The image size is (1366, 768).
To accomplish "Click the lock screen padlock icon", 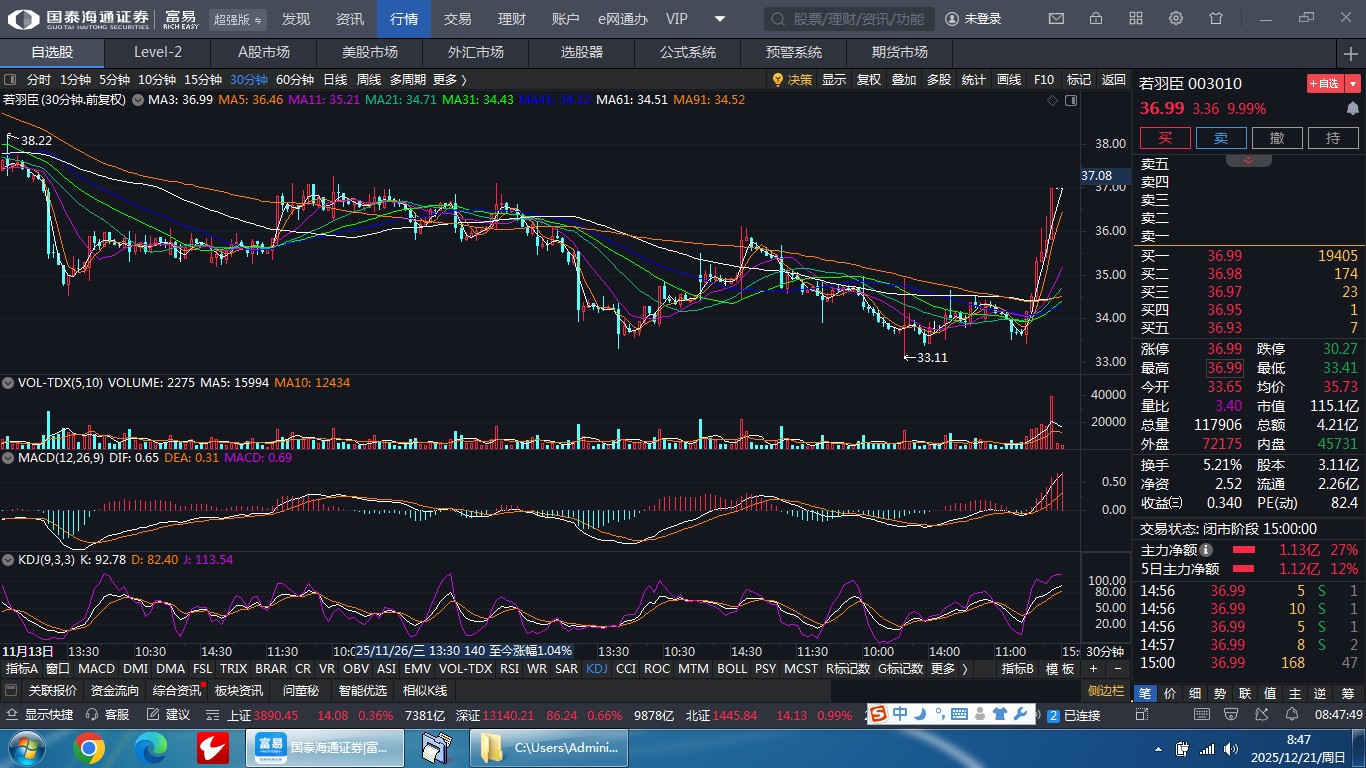I will pyautogui.click(x=1096, y=19).
